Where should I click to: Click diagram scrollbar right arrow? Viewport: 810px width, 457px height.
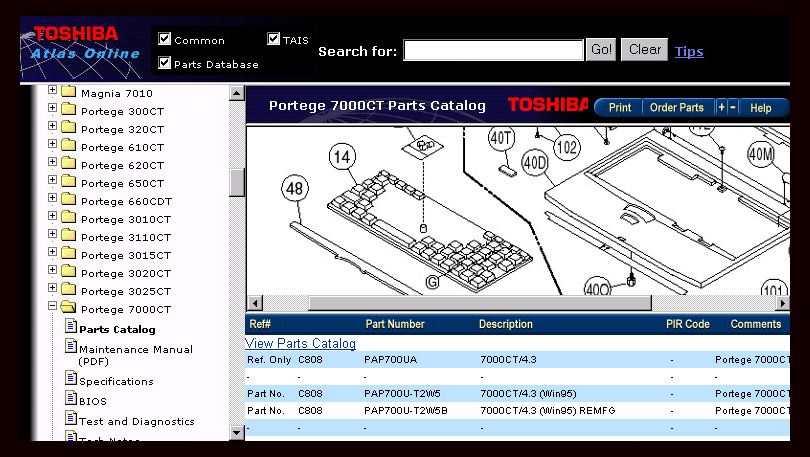(x=783, y=303)
